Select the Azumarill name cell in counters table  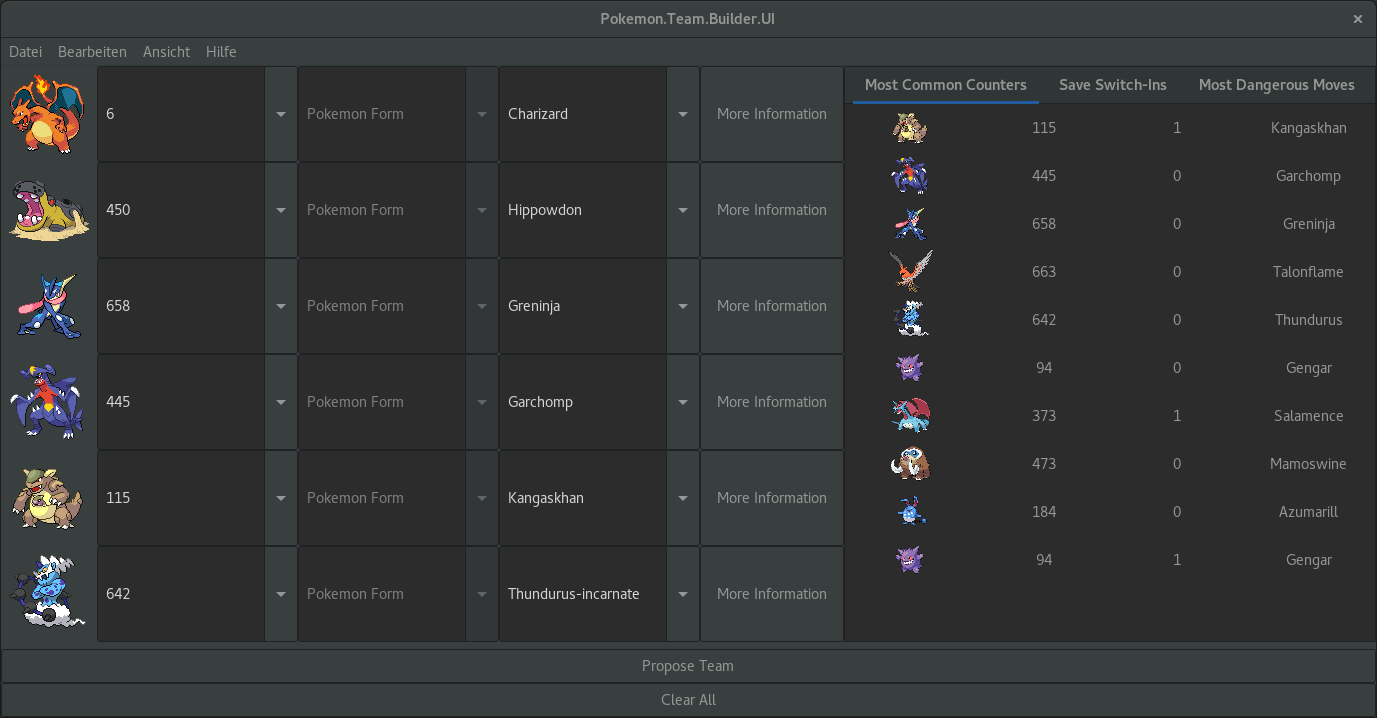[1308, 512]
